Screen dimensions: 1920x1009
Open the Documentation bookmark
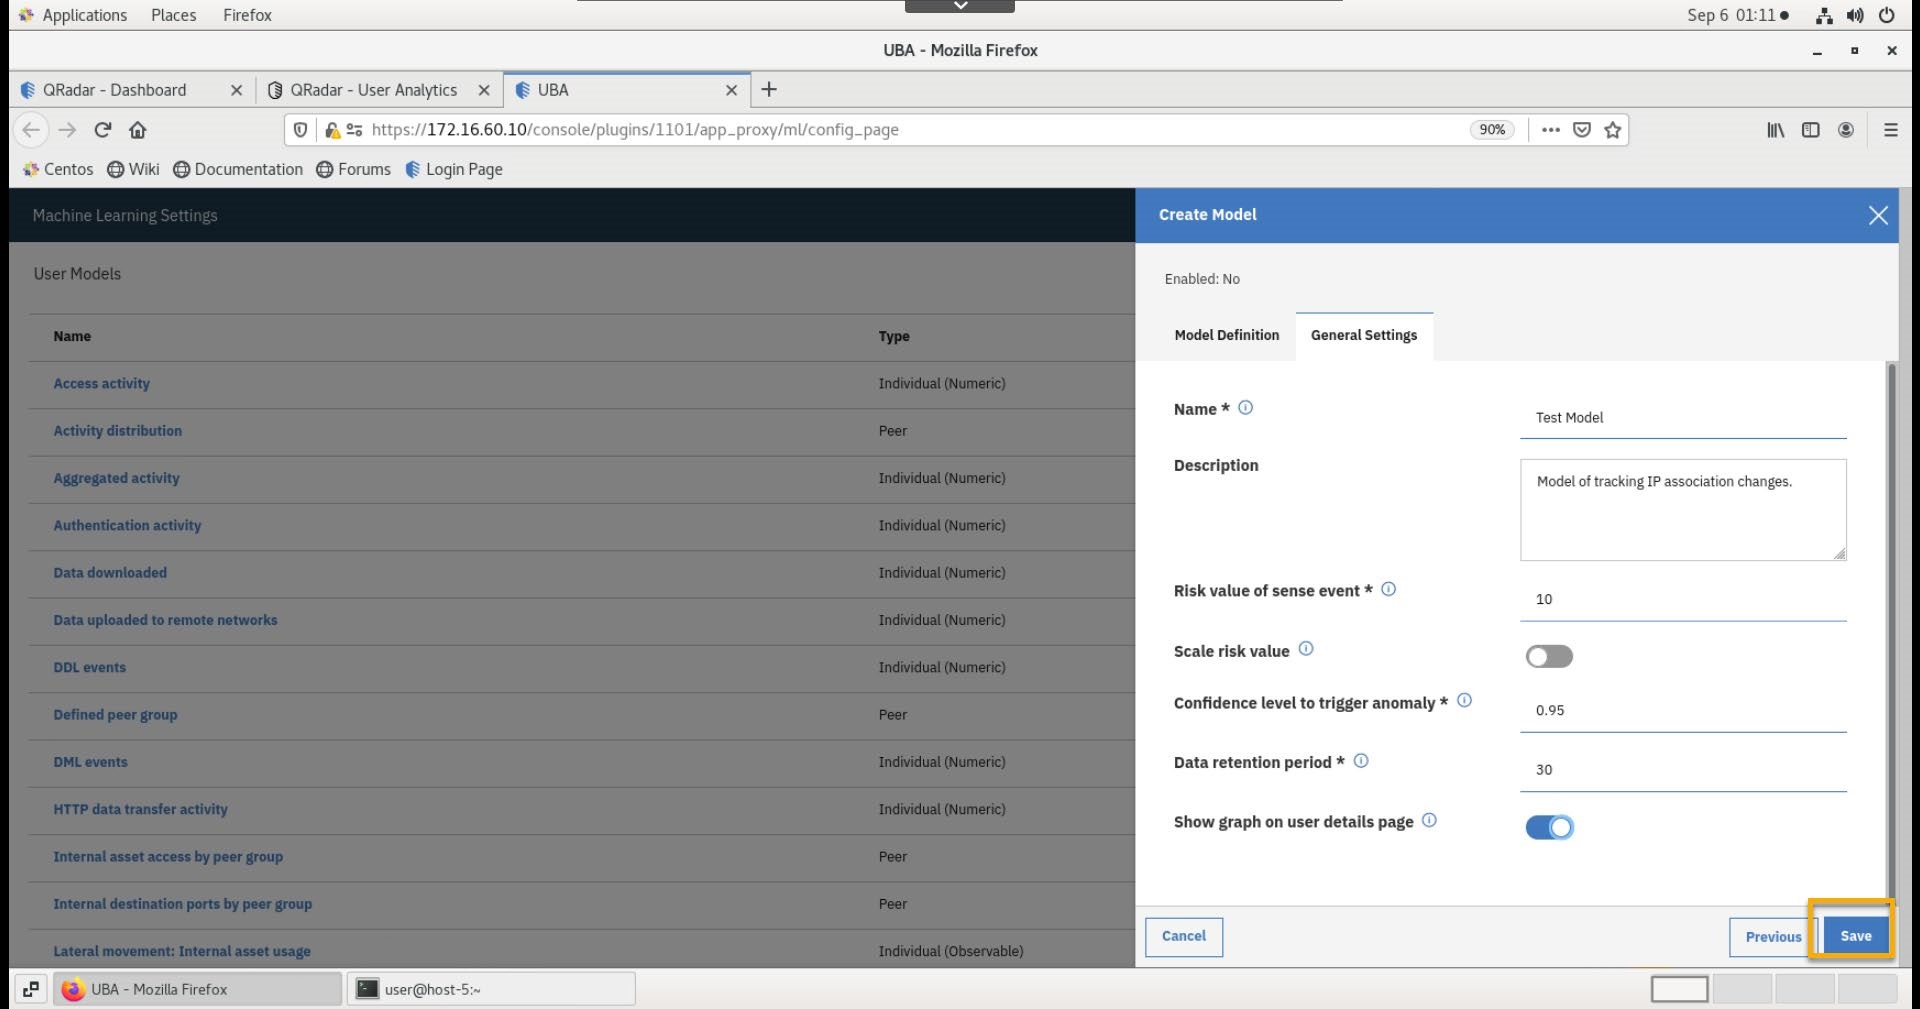[238, 169]
